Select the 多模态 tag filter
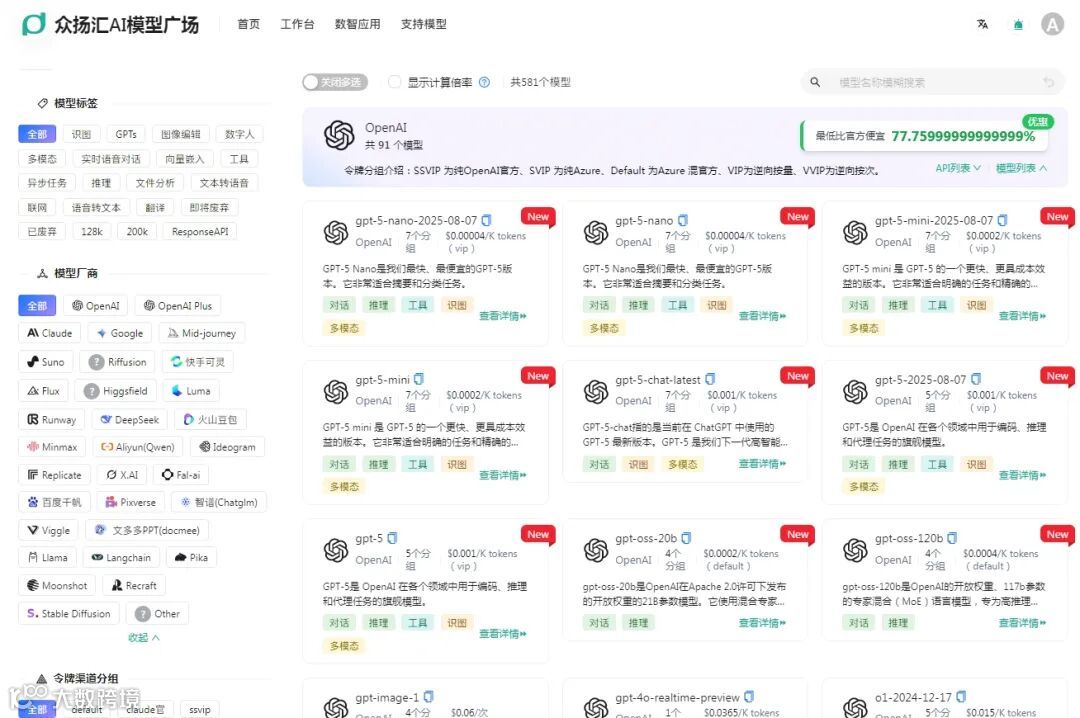 click(42, 158)
